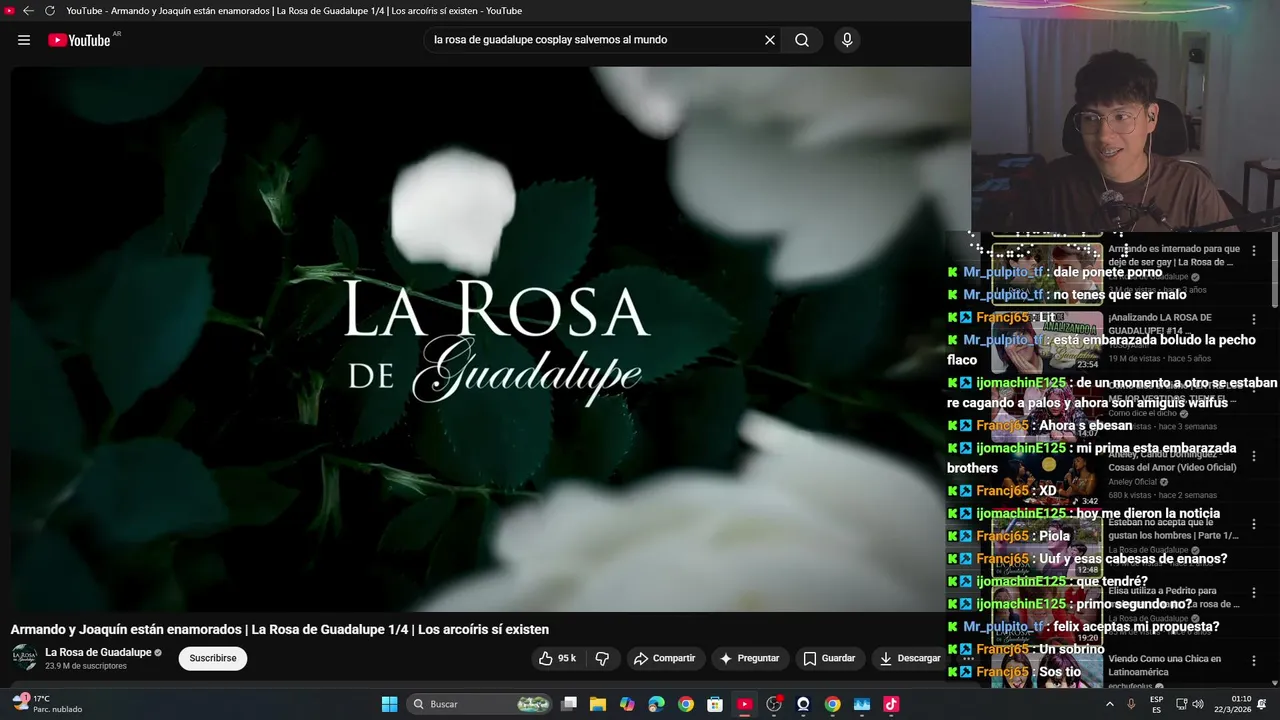Open options menu for 'Cosas del Amor' video
This screenshot has height=720, width=1280.
tap(1254, 455)
